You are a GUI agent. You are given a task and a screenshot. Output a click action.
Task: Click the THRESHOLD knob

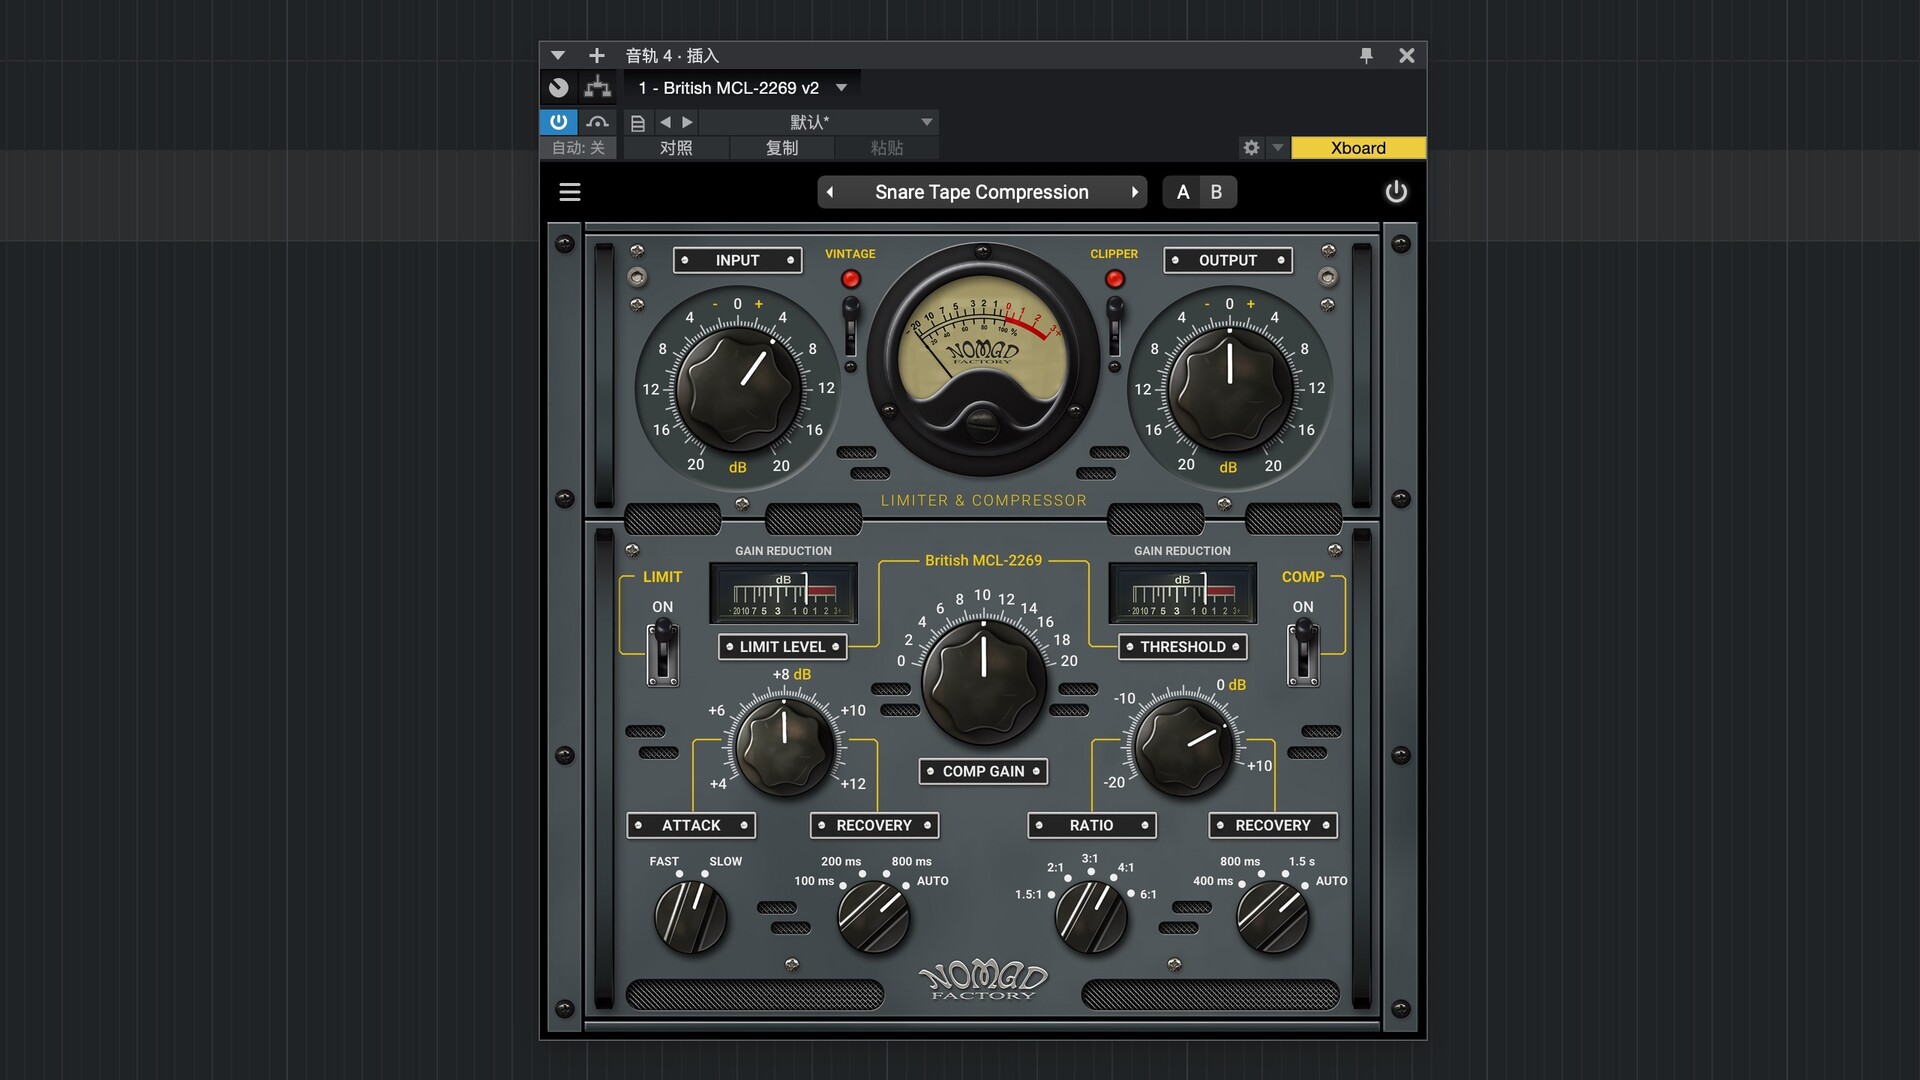click(1184, 745)
